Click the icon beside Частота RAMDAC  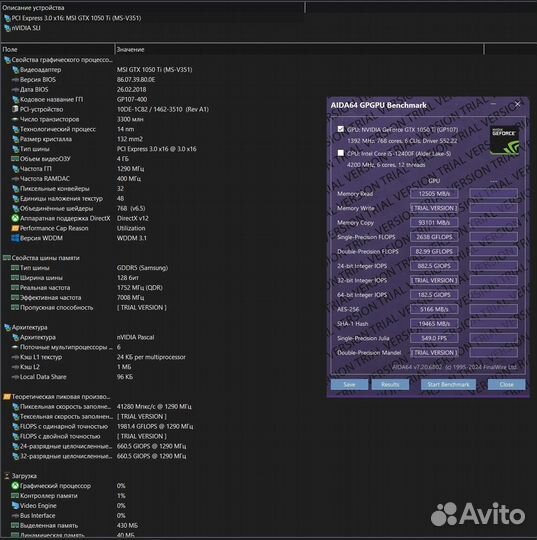(x=15, y=179)
